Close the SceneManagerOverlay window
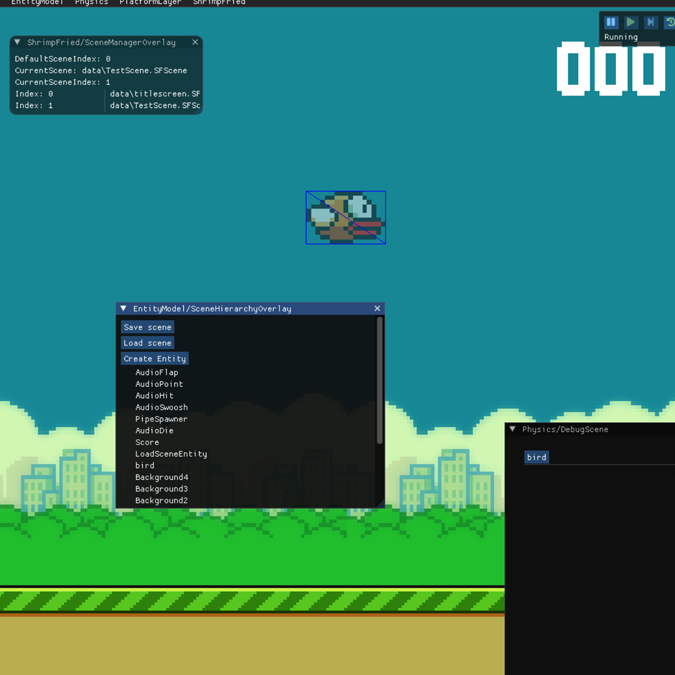This screenshot has width=675, height=675. [195, 42]
